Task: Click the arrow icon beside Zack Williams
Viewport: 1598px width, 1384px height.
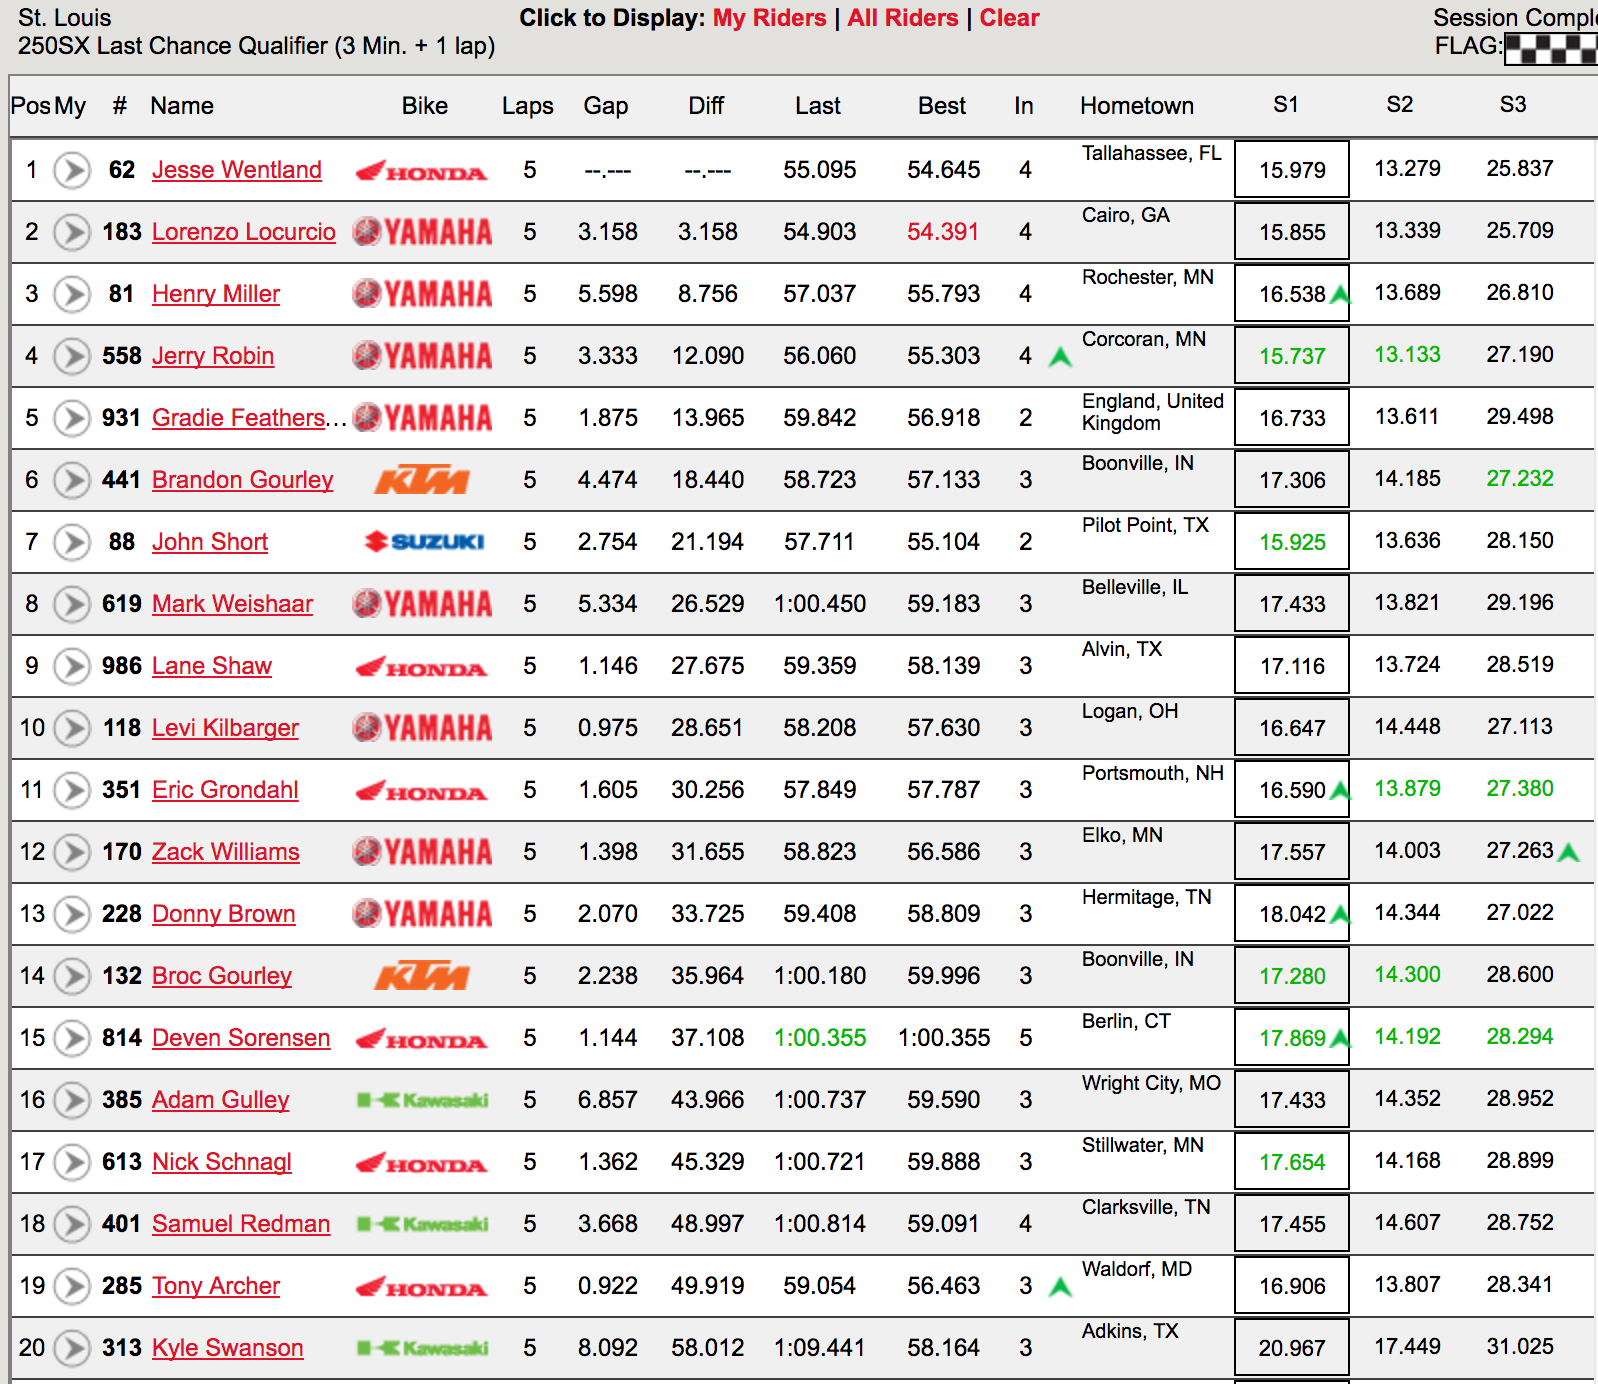Action: (x=72, y=852)
